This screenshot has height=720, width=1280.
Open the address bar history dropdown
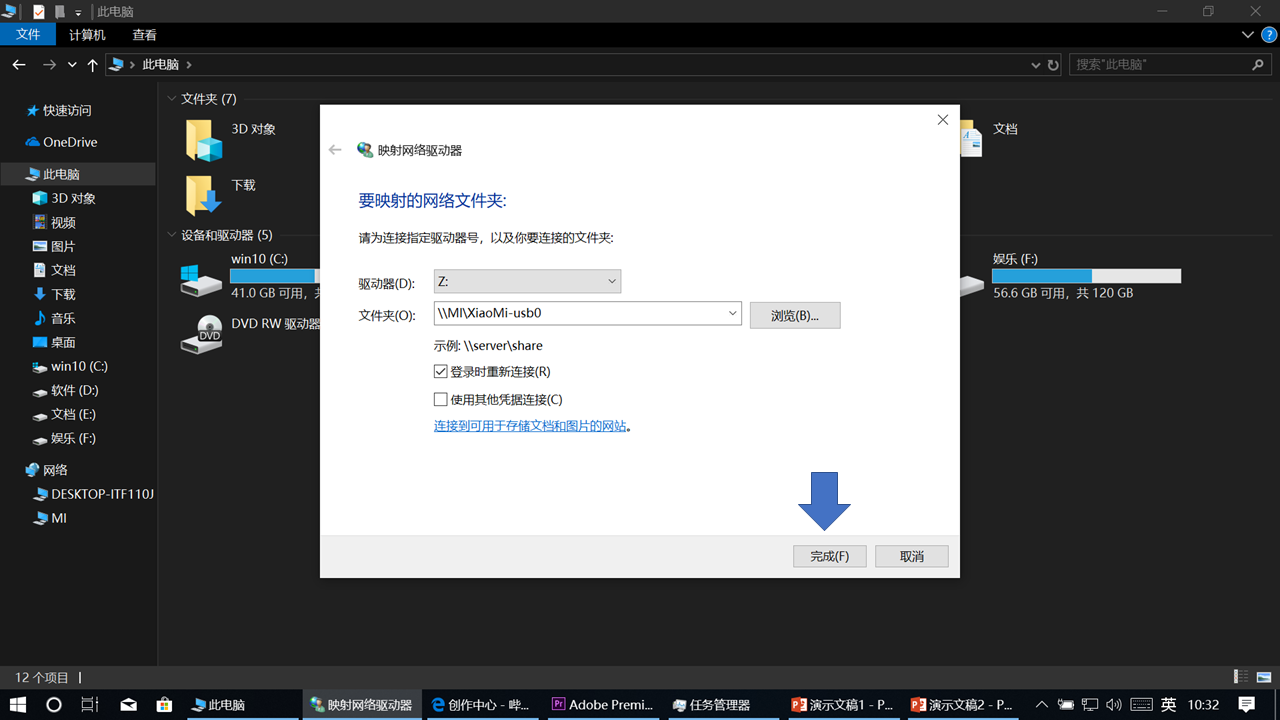1036,65
